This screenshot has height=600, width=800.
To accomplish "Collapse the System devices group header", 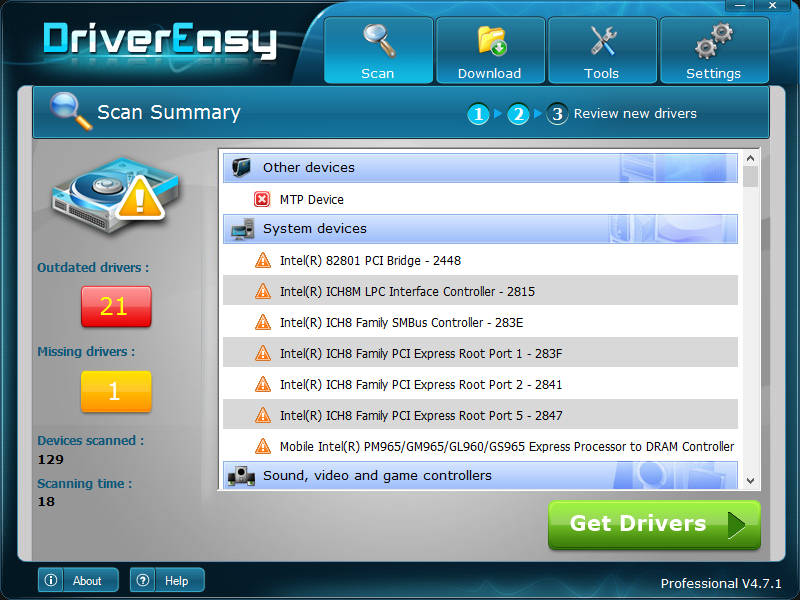I will coord(480,229).
